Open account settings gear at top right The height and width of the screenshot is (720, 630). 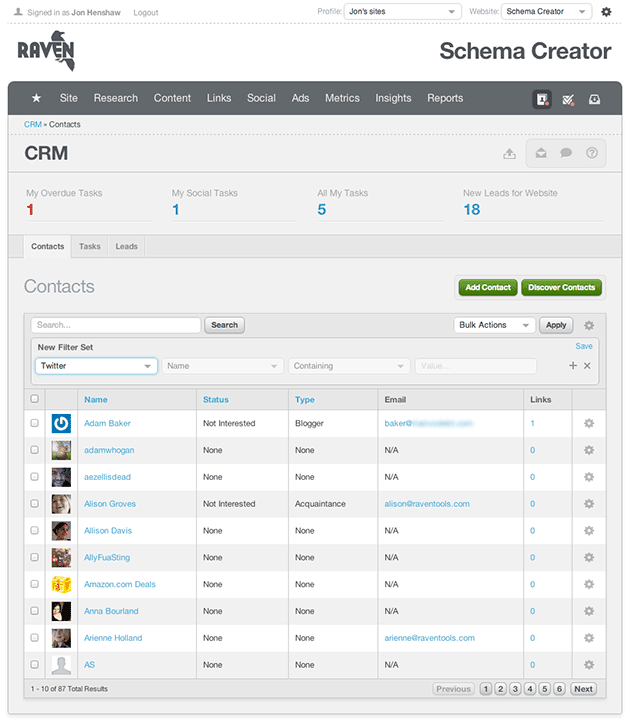point(606,11)
